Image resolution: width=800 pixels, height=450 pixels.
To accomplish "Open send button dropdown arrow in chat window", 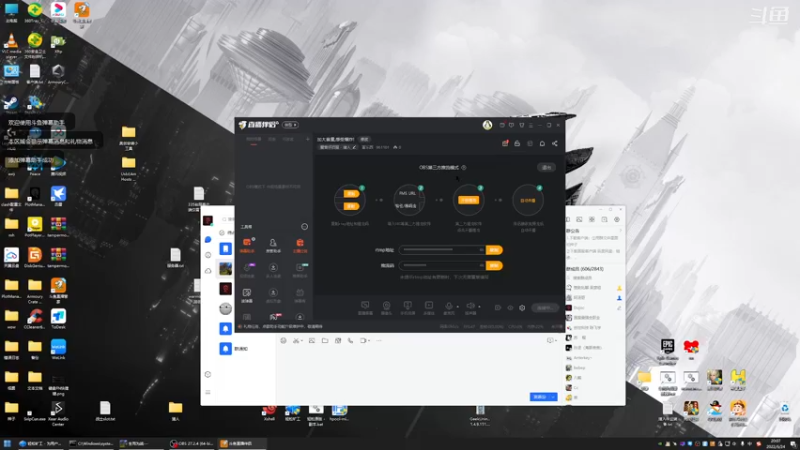I will coord(554,397).
